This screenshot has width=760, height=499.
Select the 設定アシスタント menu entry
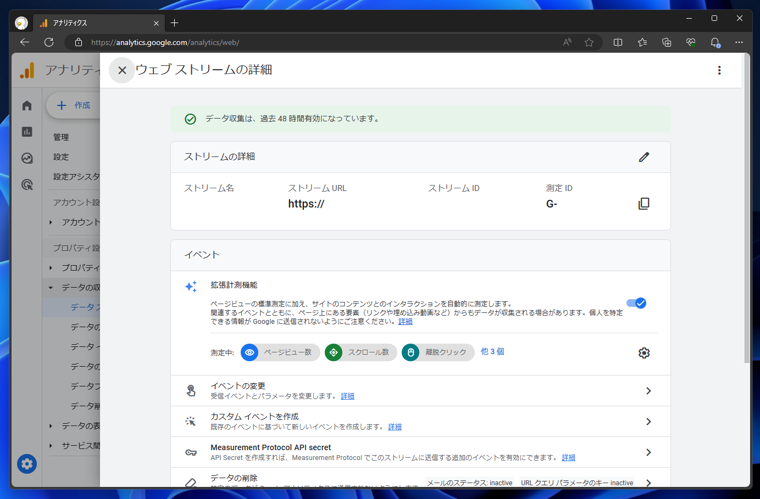pos(77,177)
